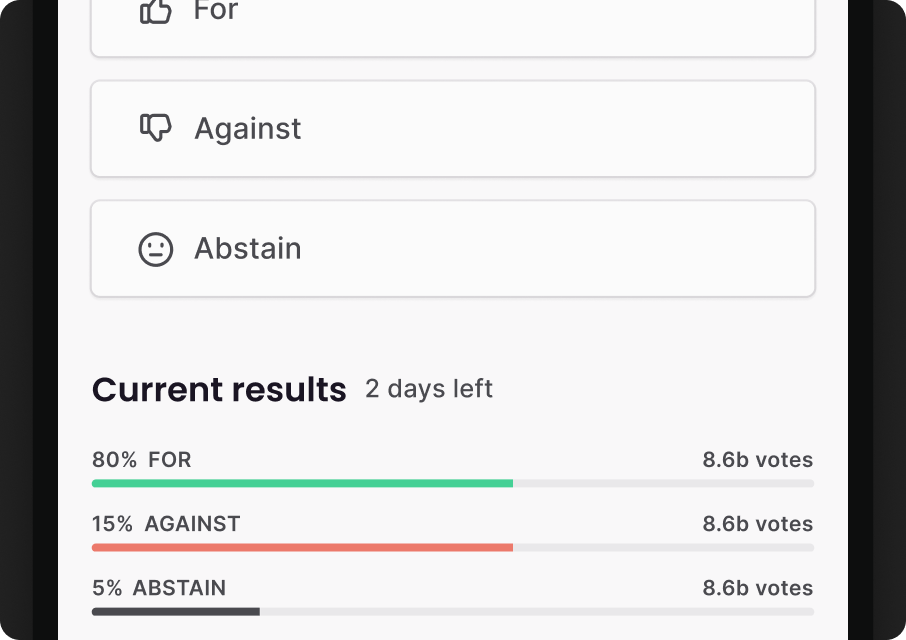Select the "80% FOR" result label

click(x=142, y=460)
